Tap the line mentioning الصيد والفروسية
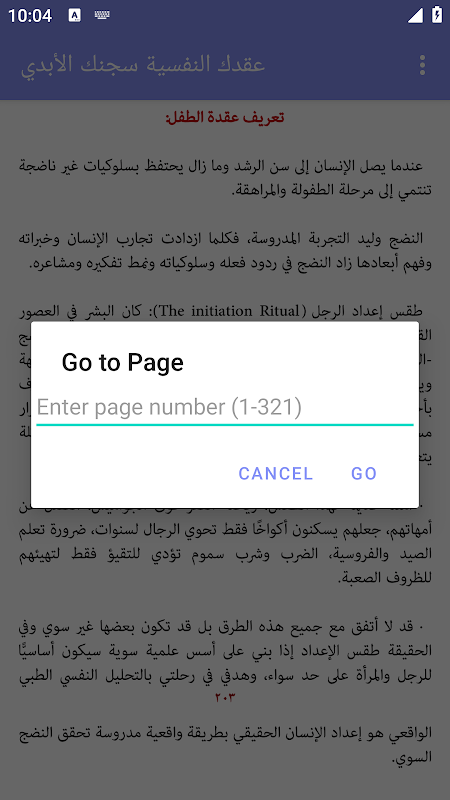 coord(225,554)
